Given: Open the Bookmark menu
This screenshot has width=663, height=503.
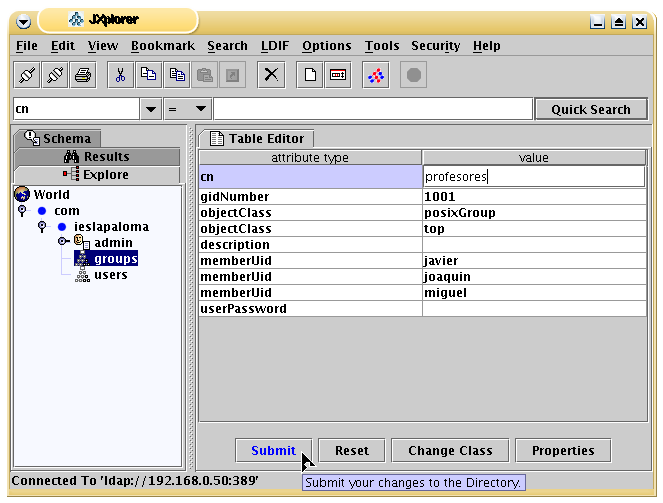Looking at the screenshot, I should [162, 46].
